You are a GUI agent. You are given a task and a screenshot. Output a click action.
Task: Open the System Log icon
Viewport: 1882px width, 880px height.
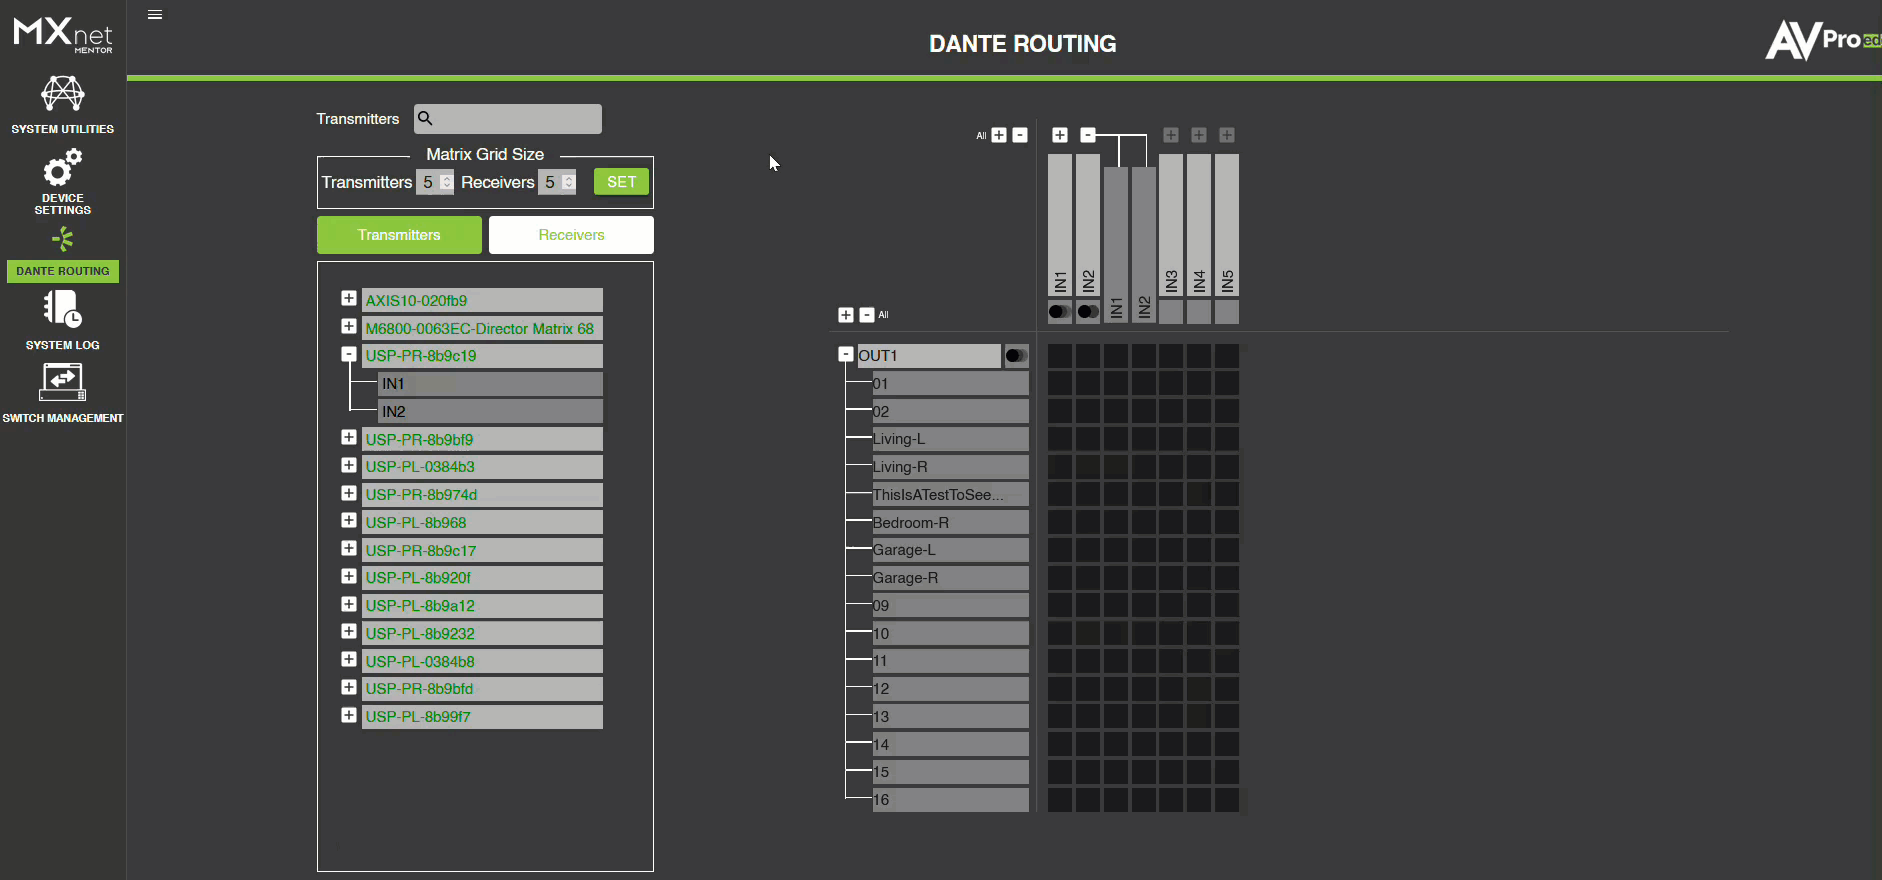pos(62,310)
